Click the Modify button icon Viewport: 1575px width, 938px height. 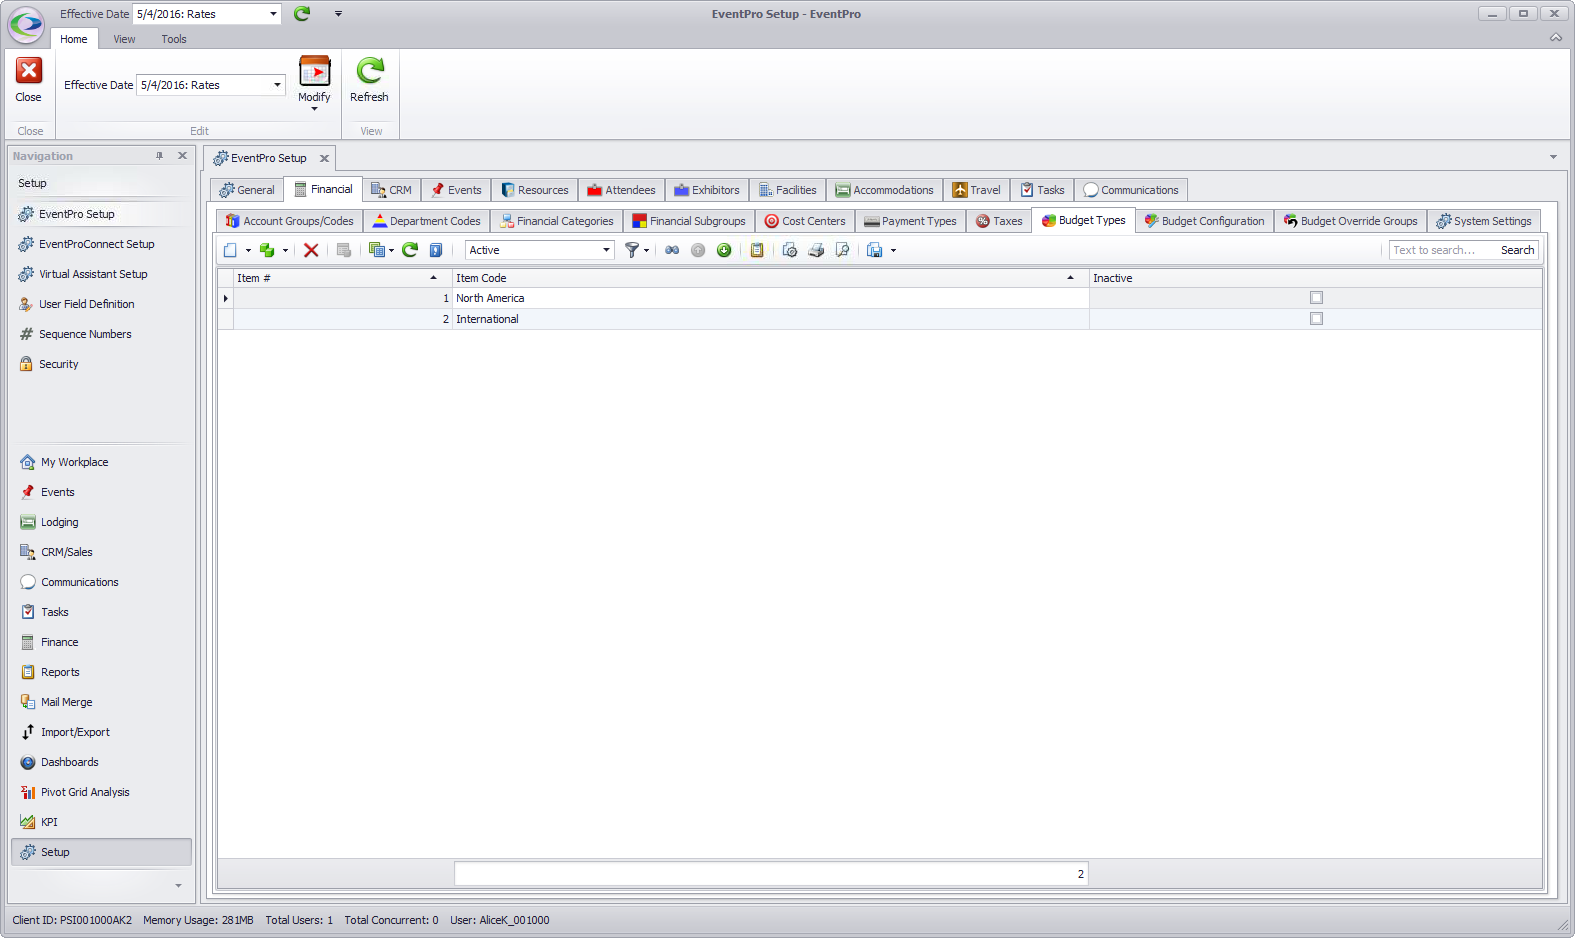pyautogui.click(x=314, y=71)
